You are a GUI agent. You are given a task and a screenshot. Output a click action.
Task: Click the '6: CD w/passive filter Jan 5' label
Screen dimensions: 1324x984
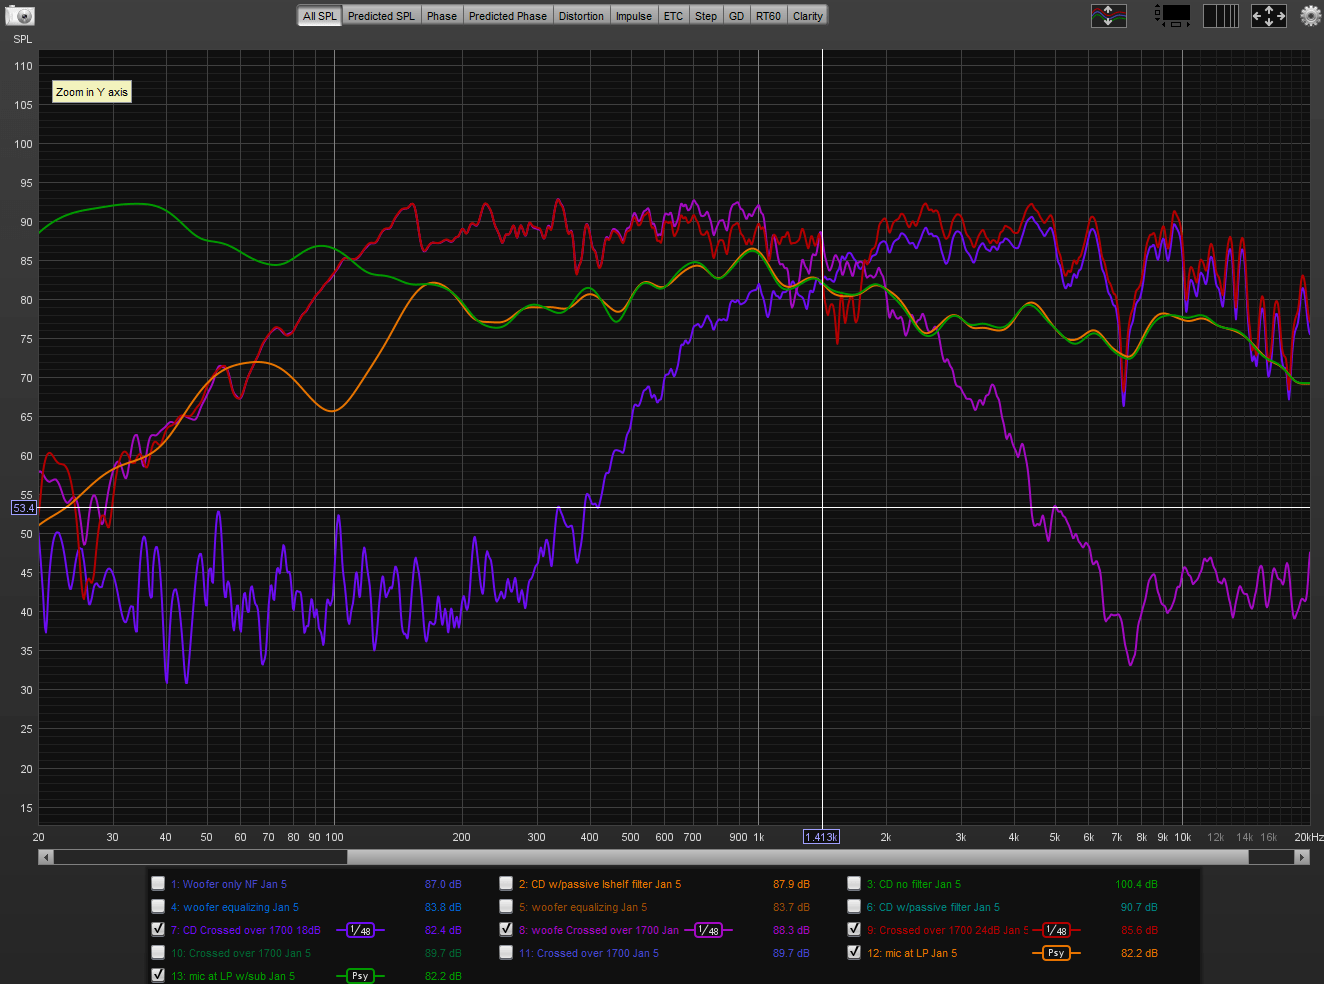pos(933,907)
